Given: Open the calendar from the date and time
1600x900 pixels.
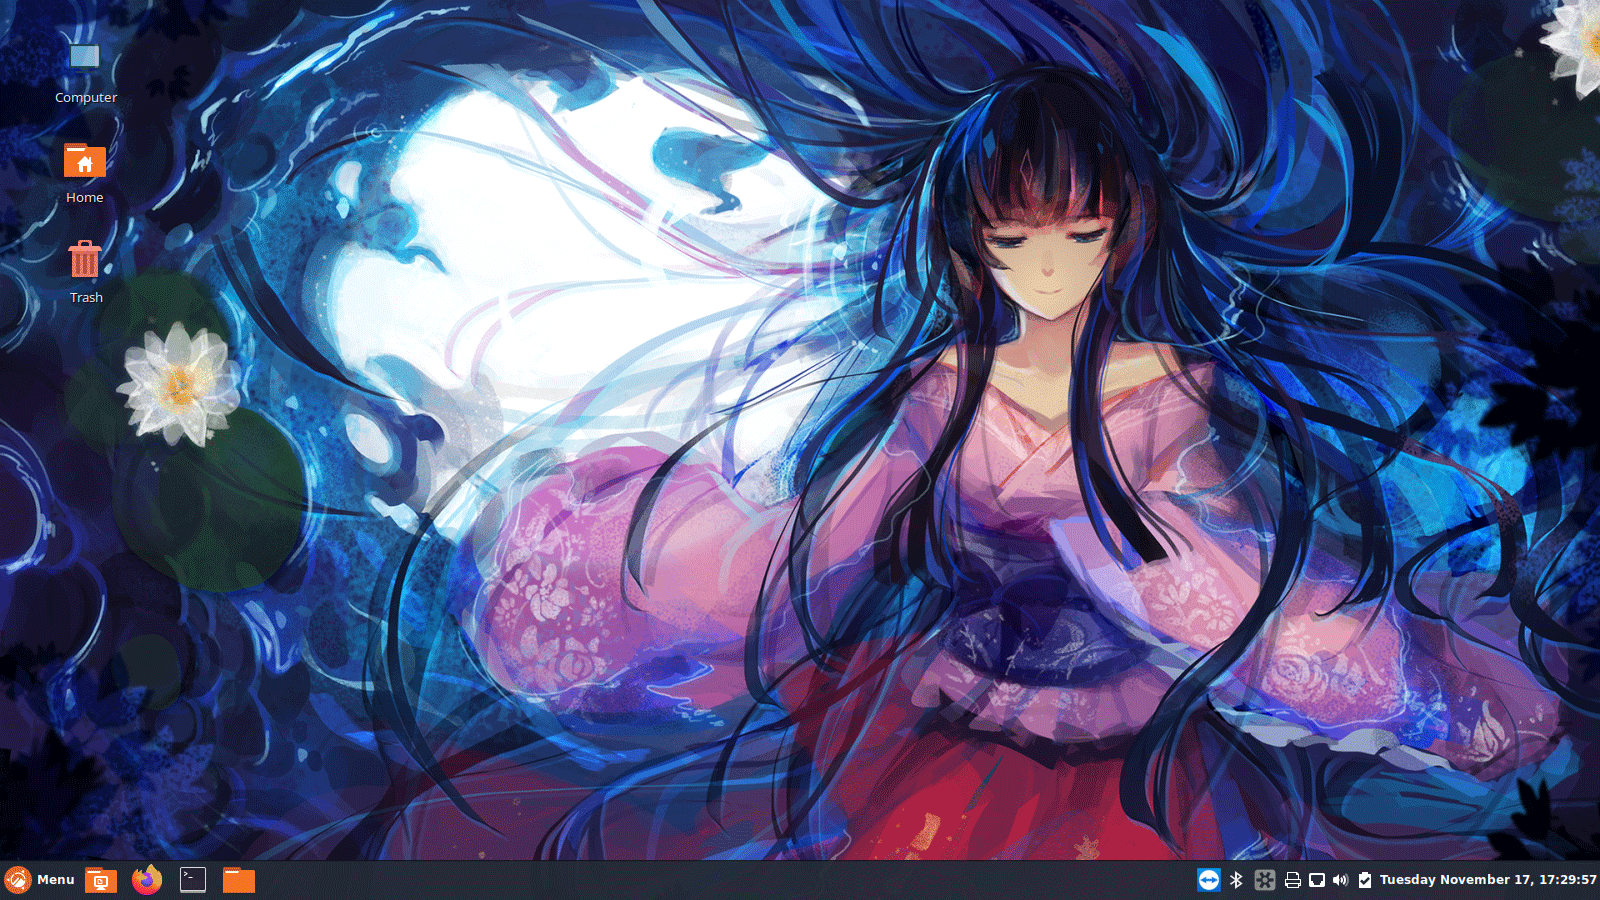Looking at the screenshot, I should point(1488,880).
